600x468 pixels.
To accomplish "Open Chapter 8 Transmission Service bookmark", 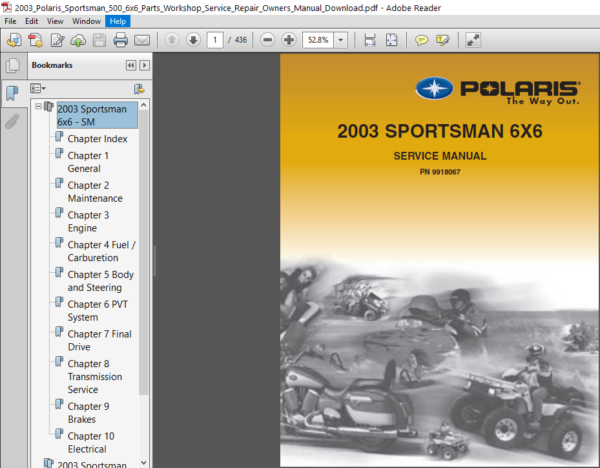I will tap(95, 377).
